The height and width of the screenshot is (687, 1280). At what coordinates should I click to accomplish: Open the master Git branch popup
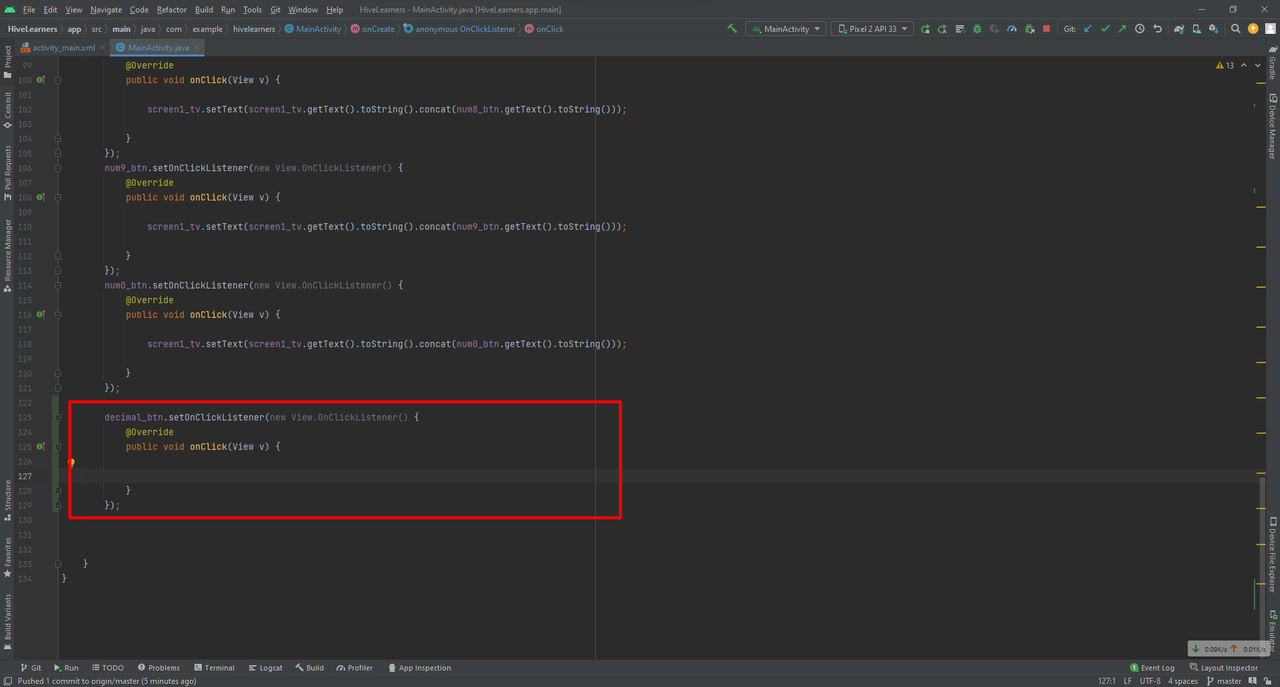pos(1223,681)
